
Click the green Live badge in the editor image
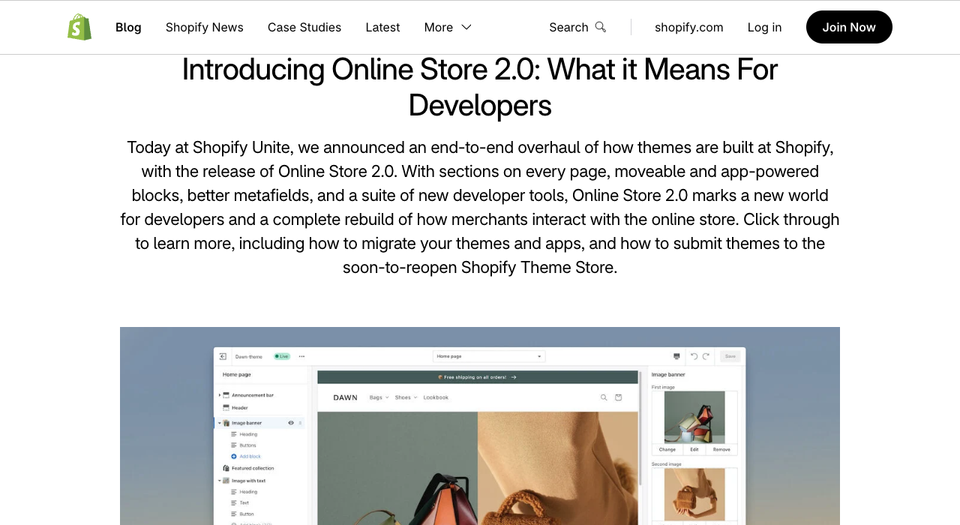tap(282, 356)
